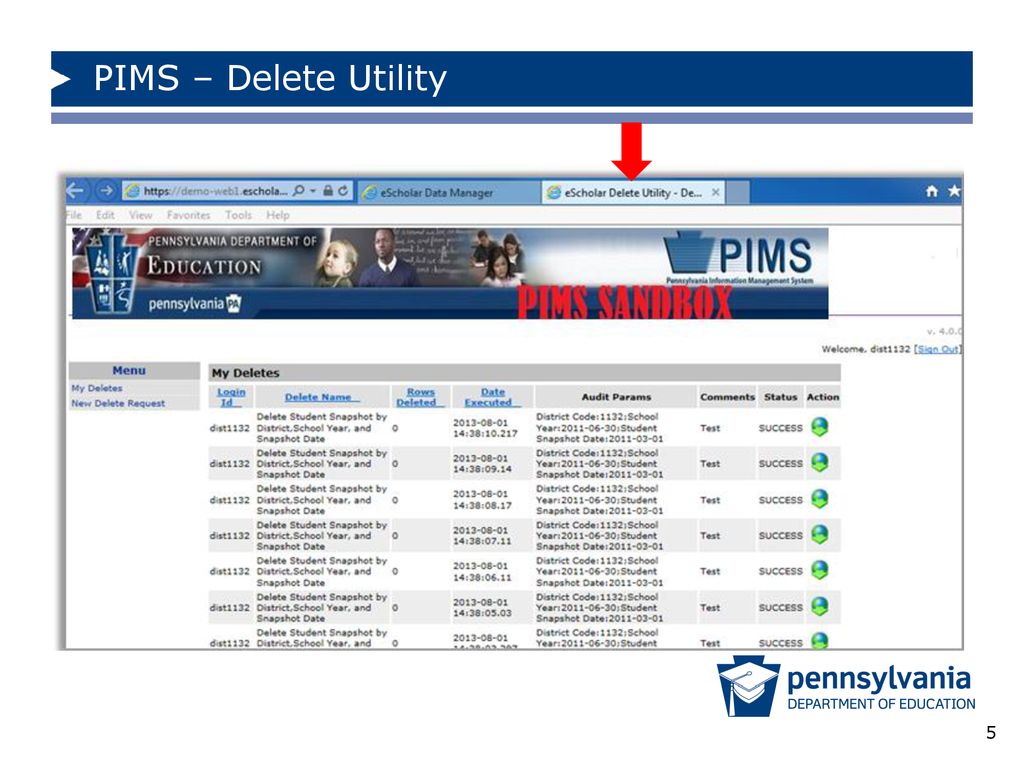Click the Sign Out link

pyautogui.click(x=937, y=349)
